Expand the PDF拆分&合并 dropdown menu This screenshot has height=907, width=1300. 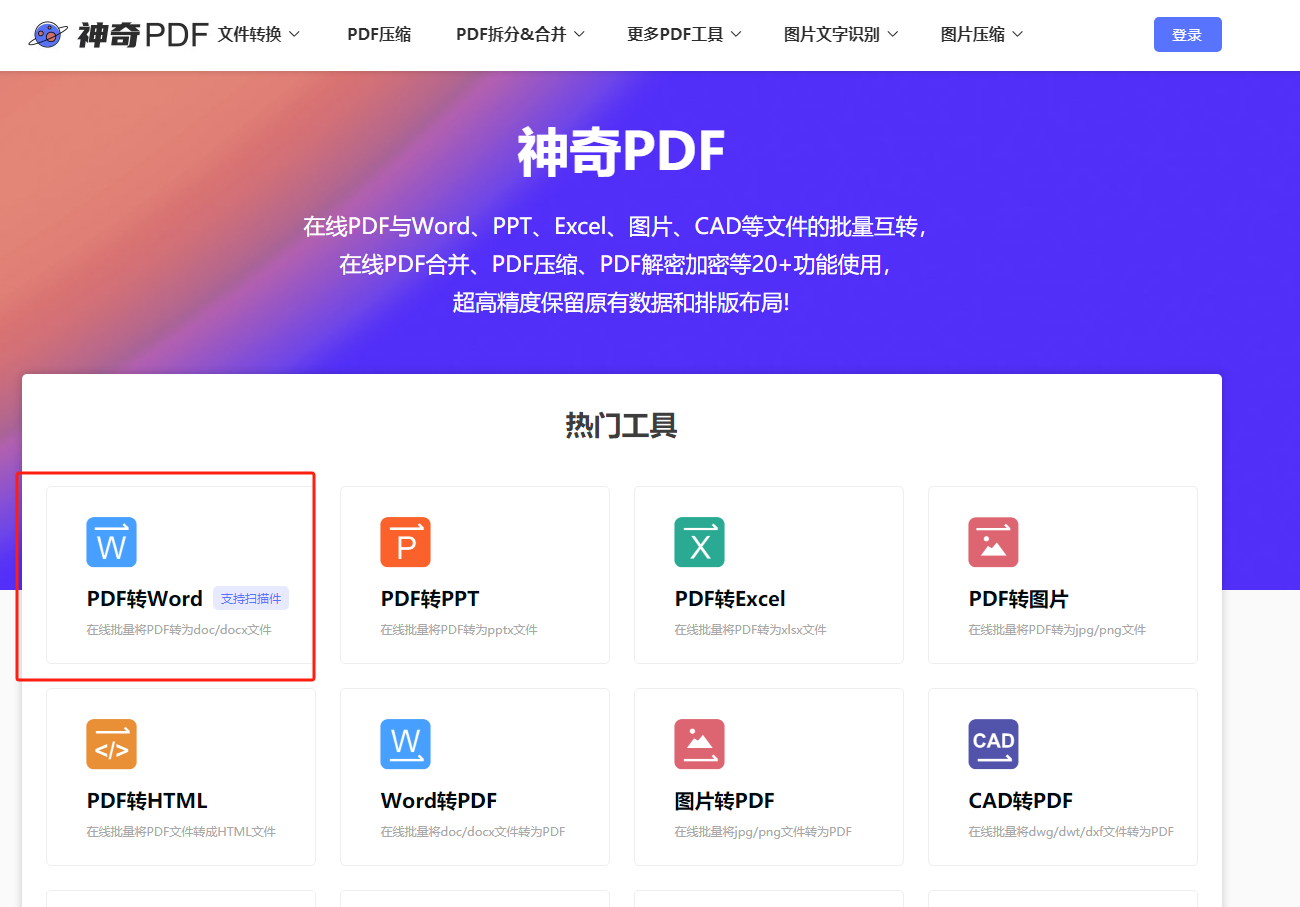[x=520, y=35]
